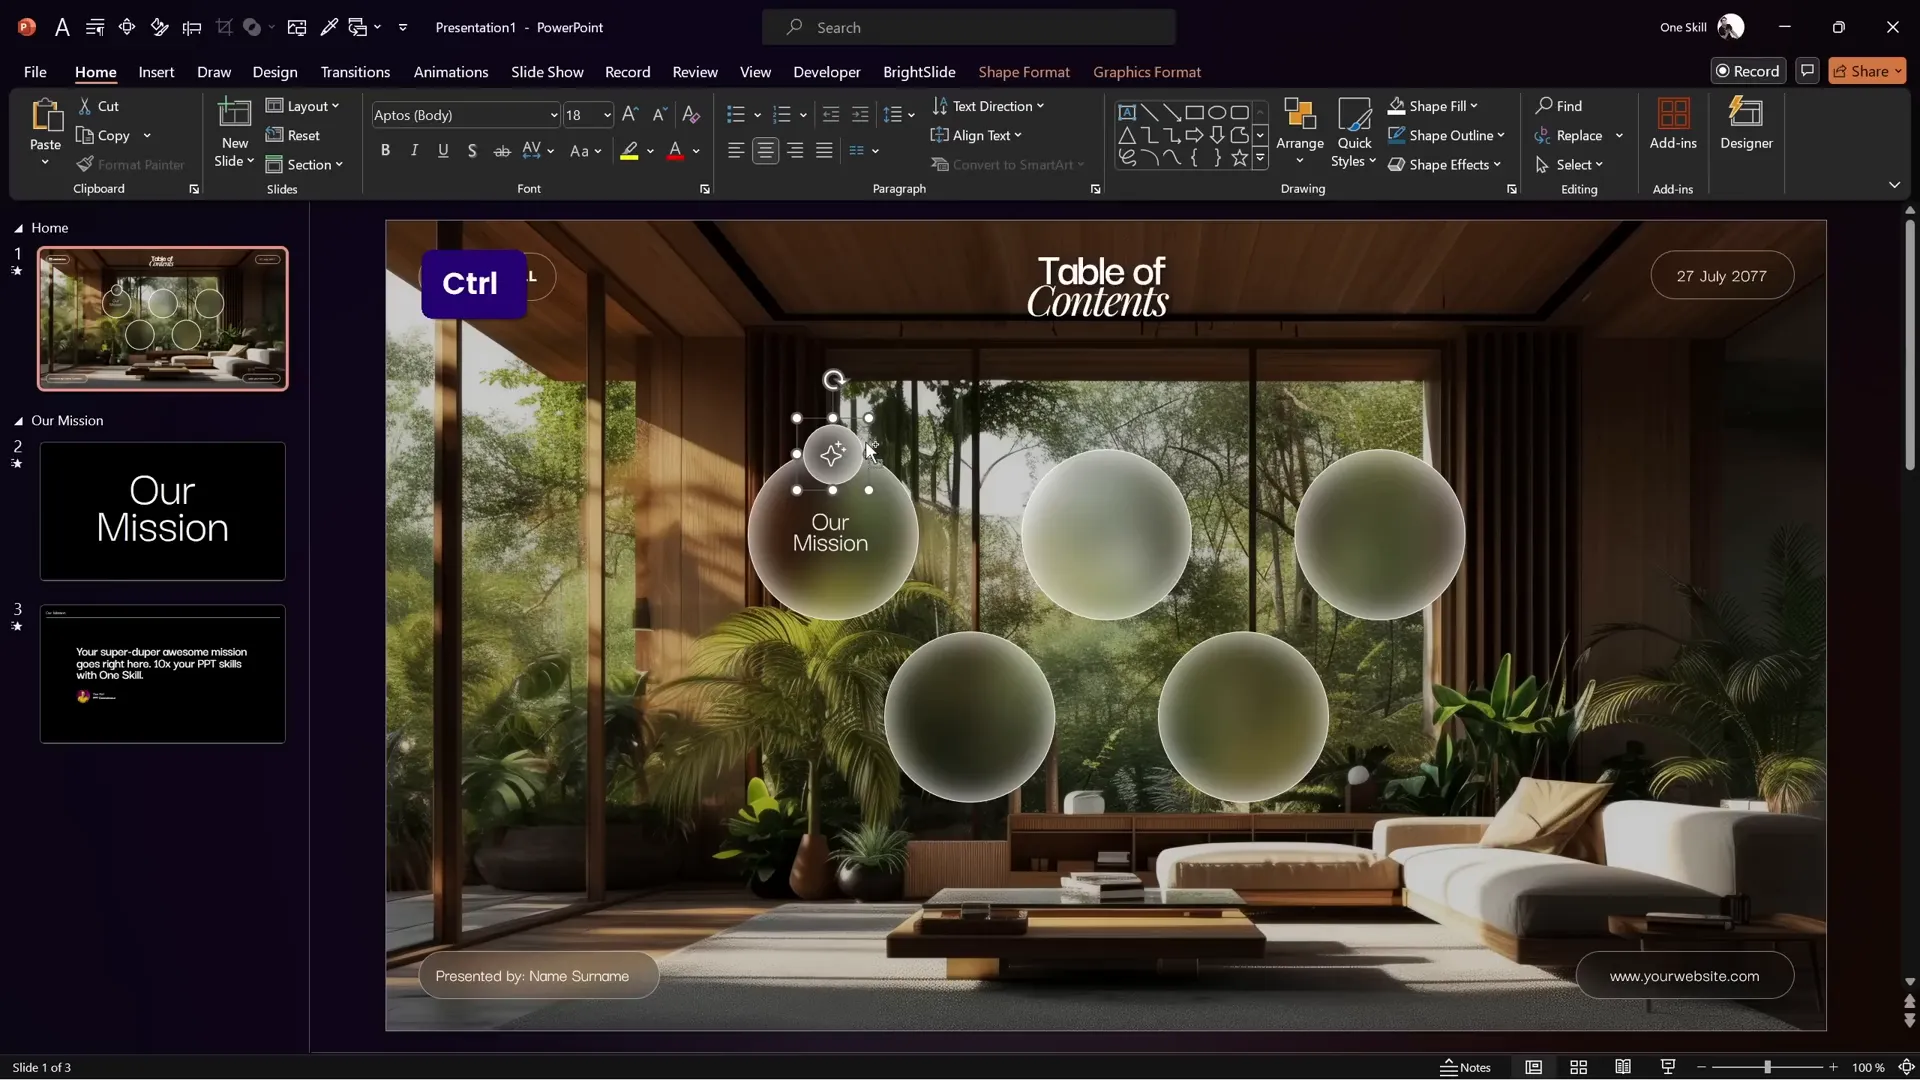Launch the Designer pane
This screenshot has height=1080, width=1920.
1746,124
